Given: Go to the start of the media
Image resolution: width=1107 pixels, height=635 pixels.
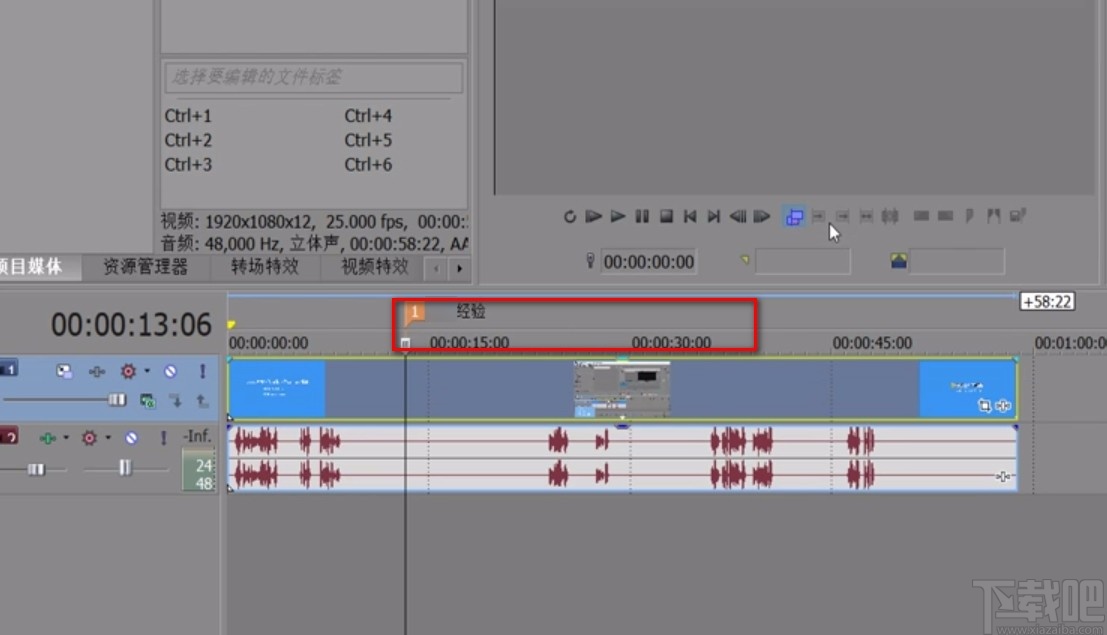Looking at the screenshot, I should [x=690, y=216].
